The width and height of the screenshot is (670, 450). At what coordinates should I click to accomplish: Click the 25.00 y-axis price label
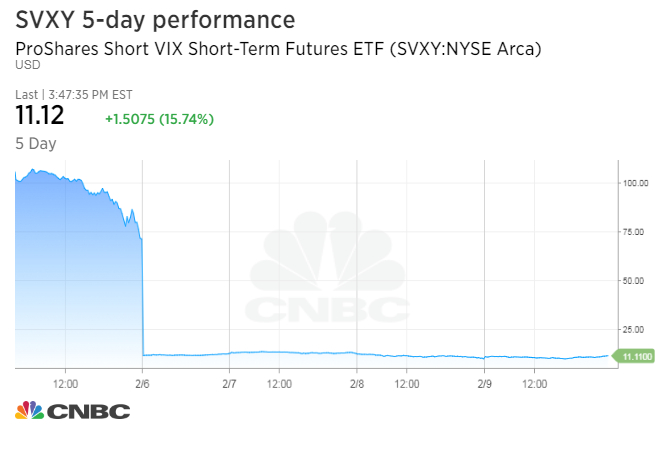(634, 329)
